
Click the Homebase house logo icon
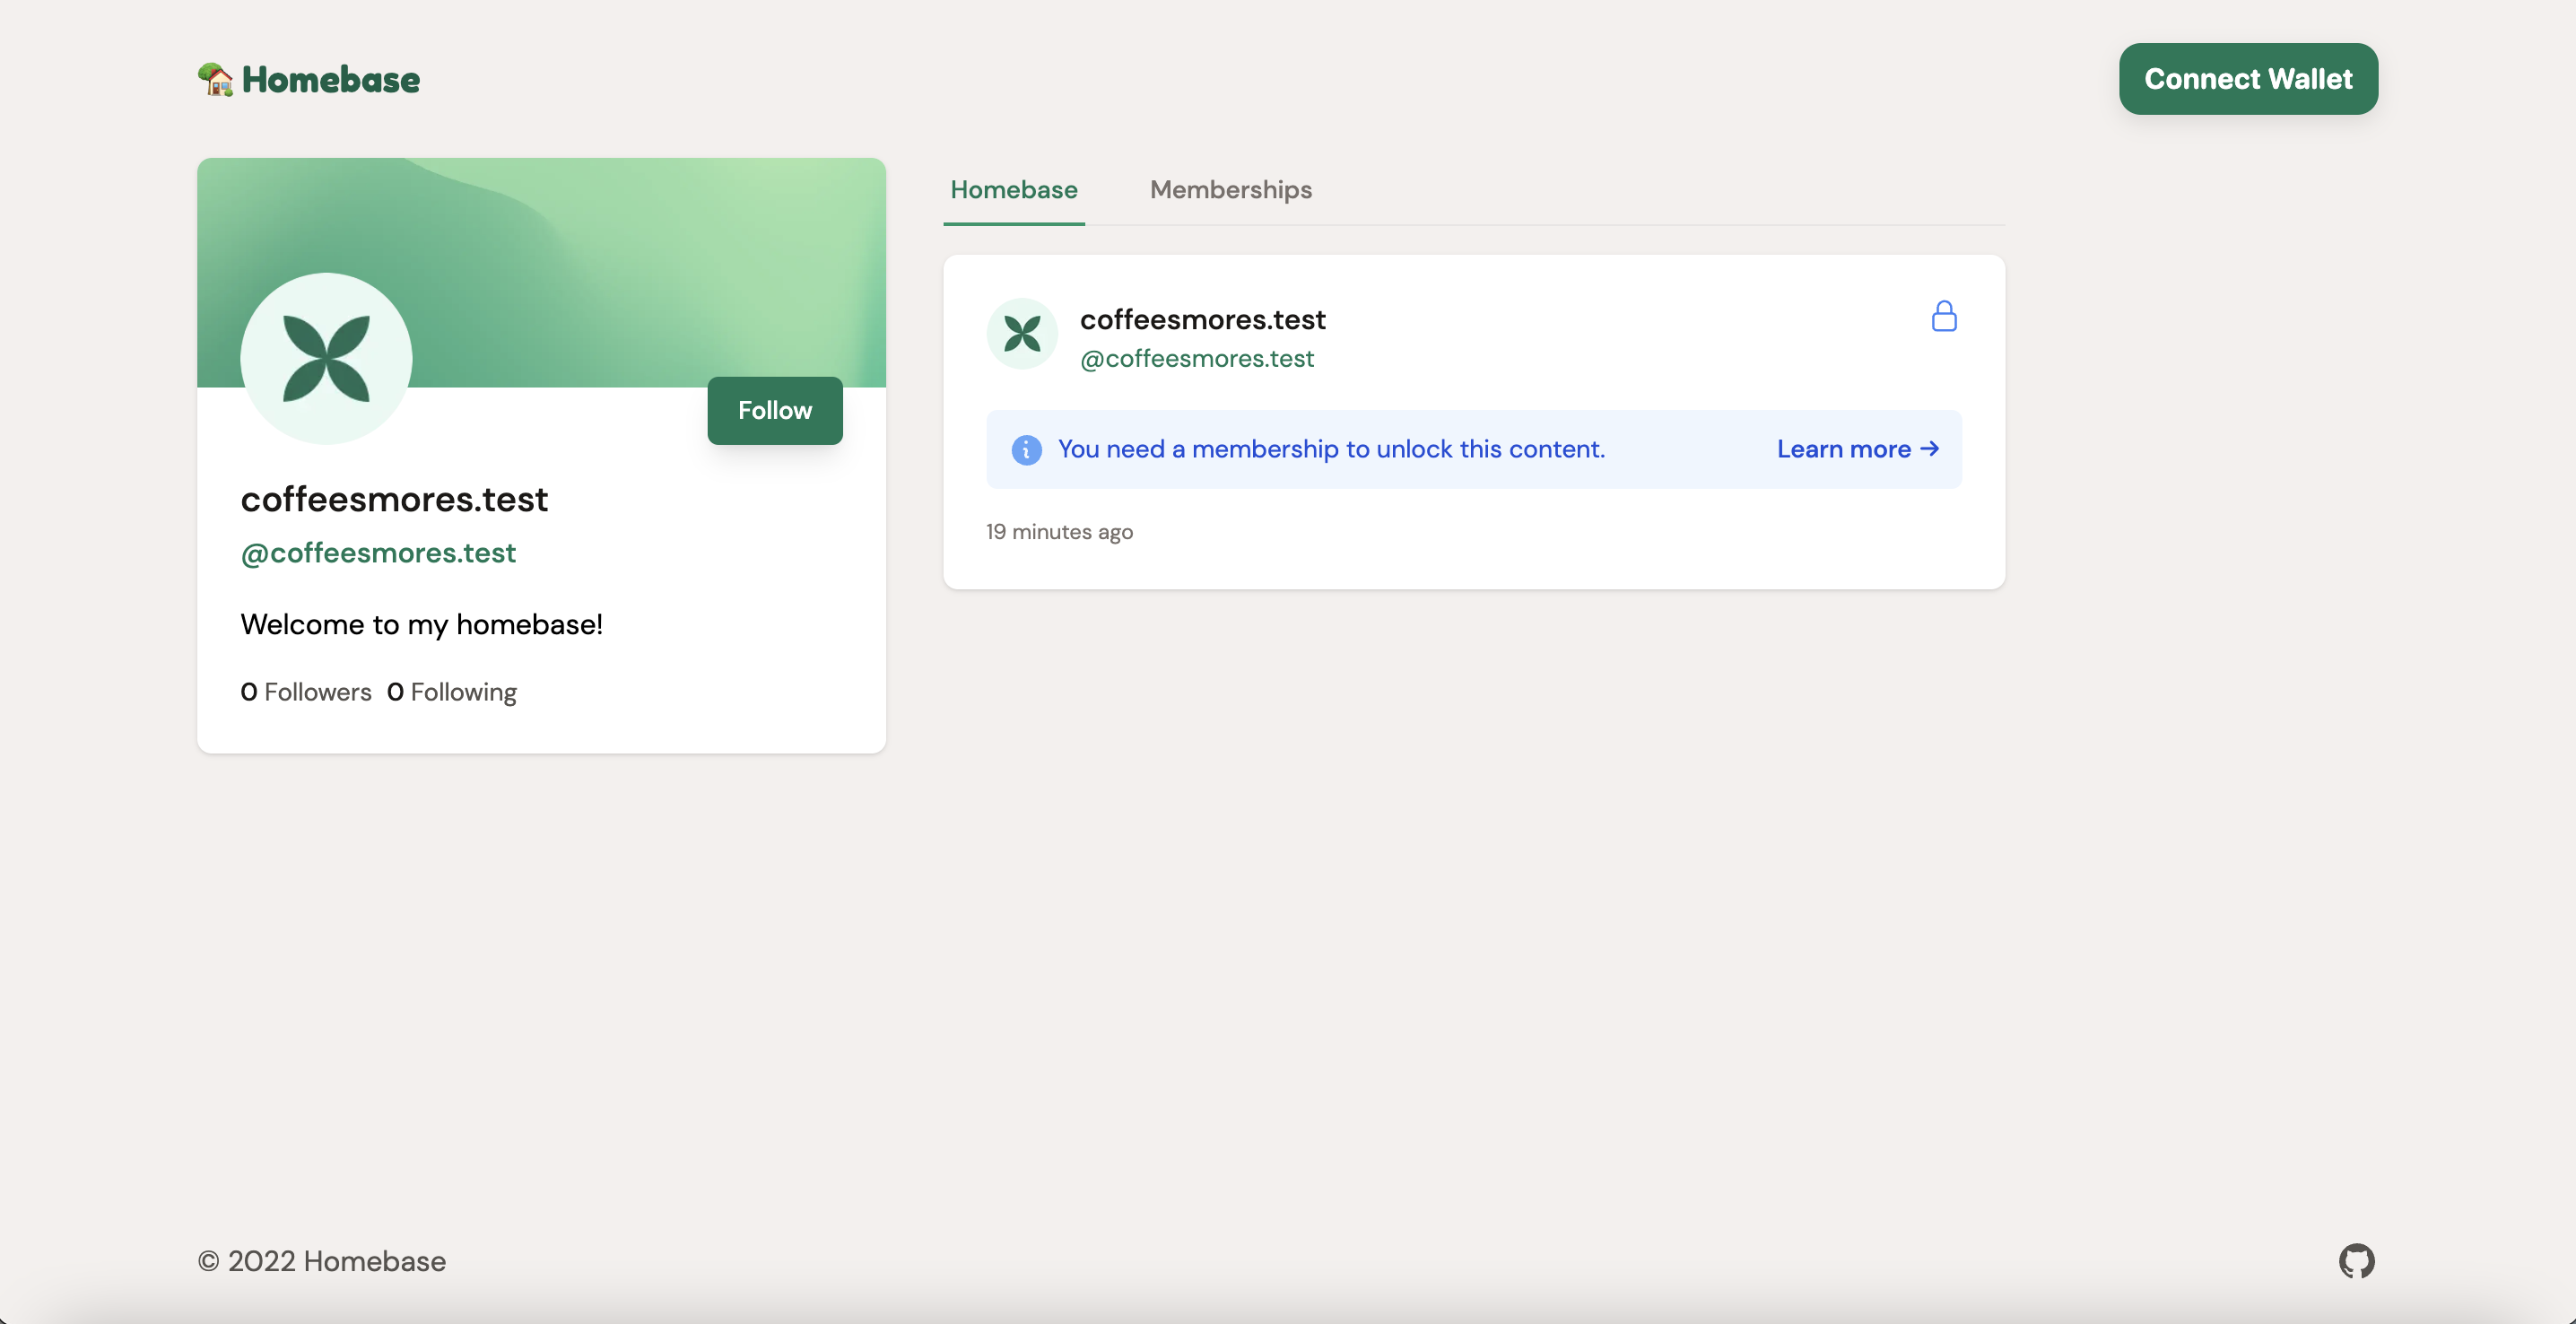pos(215,79)
